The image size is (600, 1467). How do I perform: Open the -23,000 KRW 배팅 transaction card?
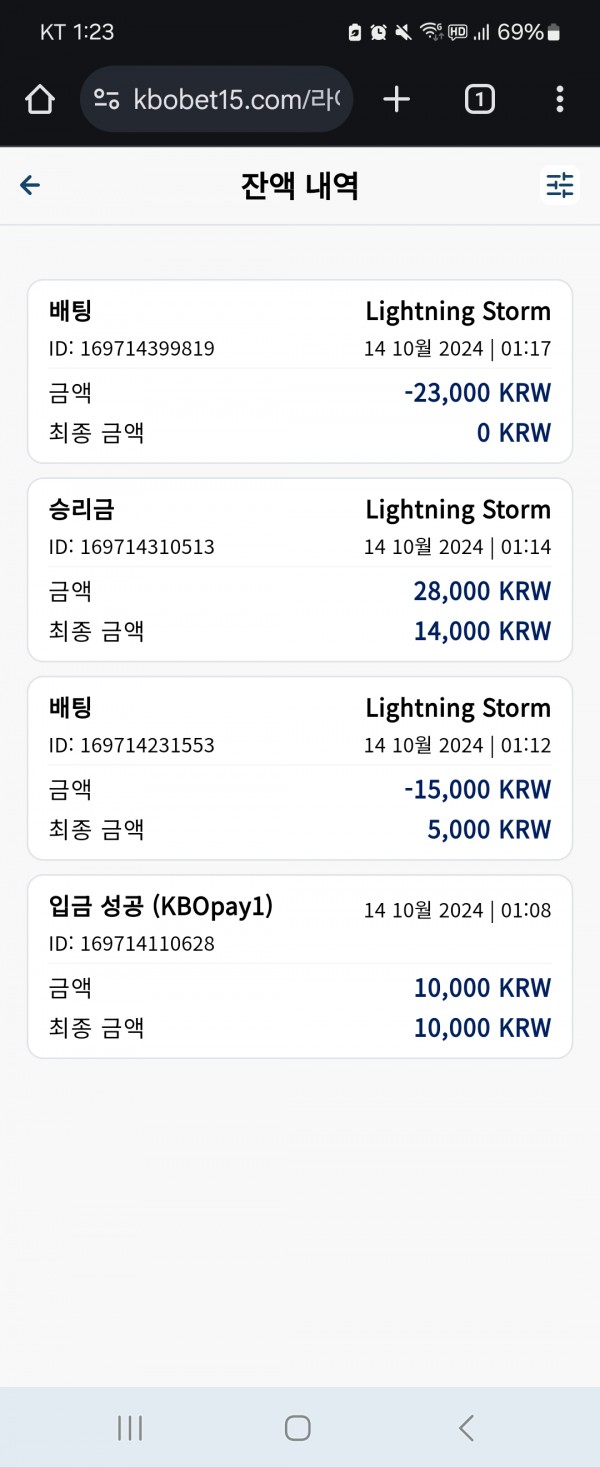click(300, 371)
